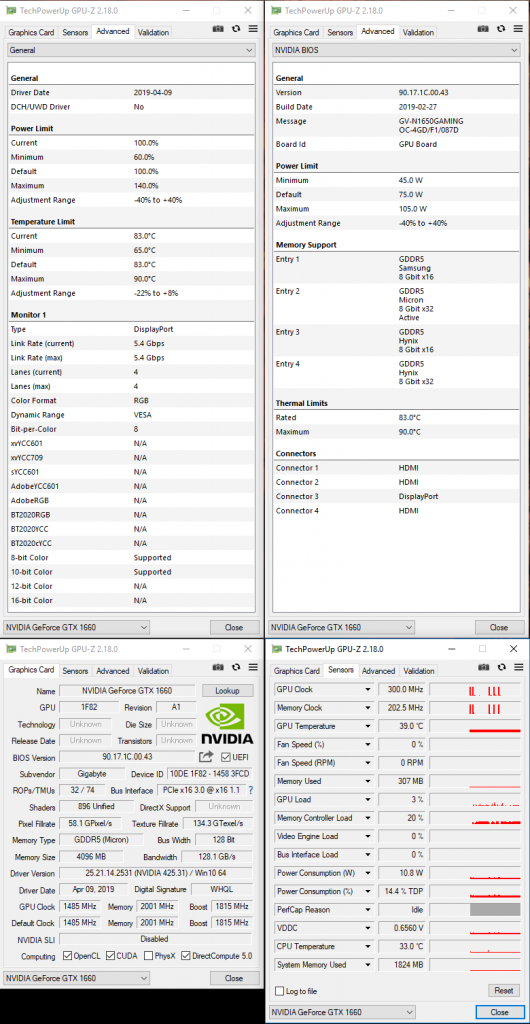Image resolution: width=530 pixels, height=1024 pixels.
Task: Toggle PhysX computing checkbox
Action: click(149, 955)
